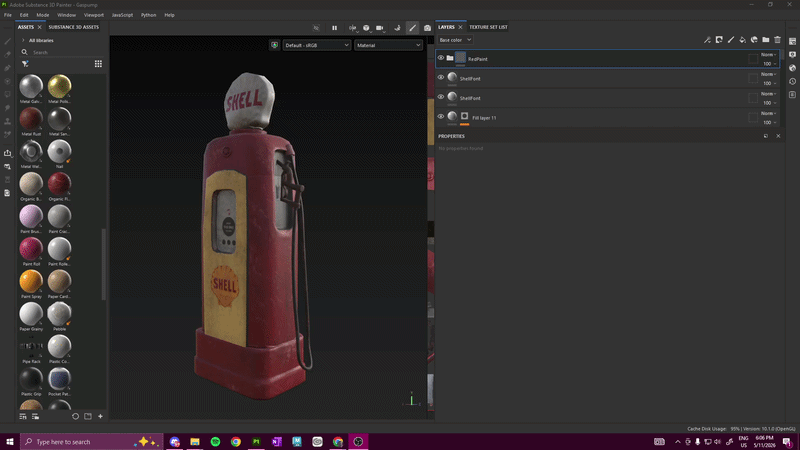Open the log icon at left toolbar bottom
The width and height of the screenshot is (800, 450).
pos(7,193)
